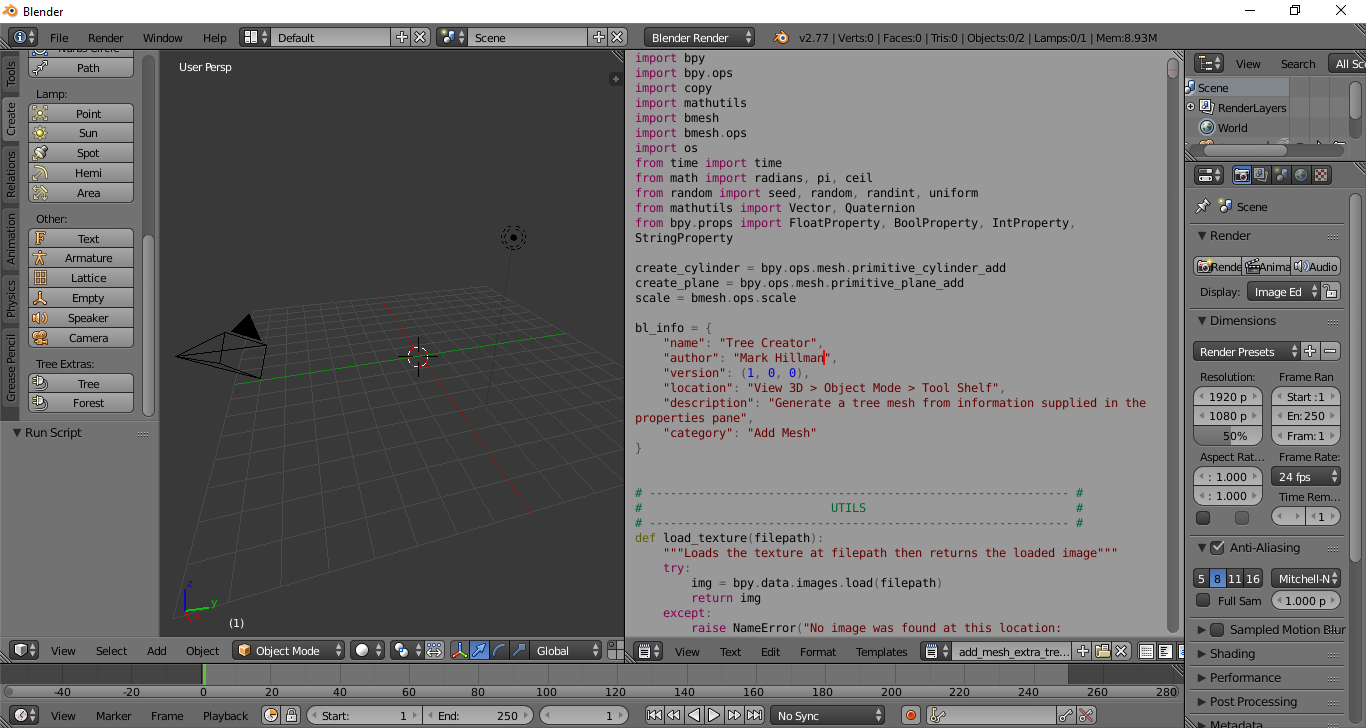Select the Render Layers properties tab icon
Viewport: 1366px width, 728px height.
(1261, 175)
